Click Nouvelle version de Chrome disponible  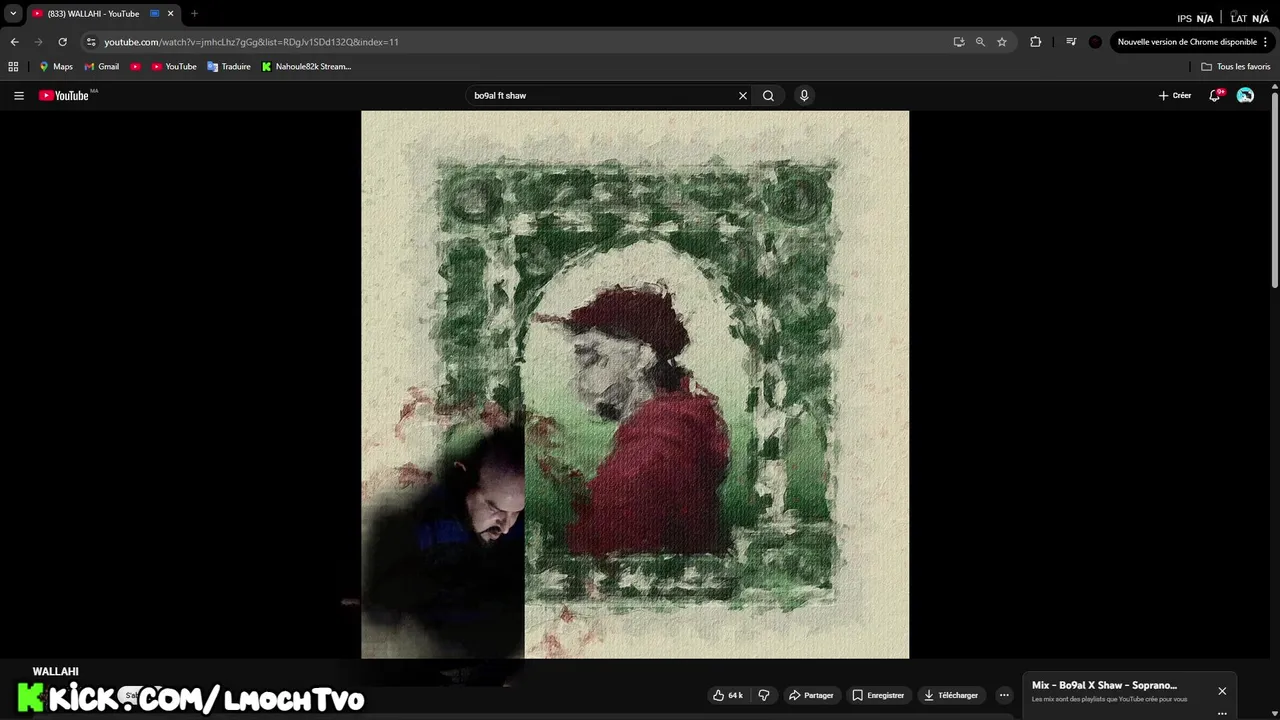click(1187, 42)
